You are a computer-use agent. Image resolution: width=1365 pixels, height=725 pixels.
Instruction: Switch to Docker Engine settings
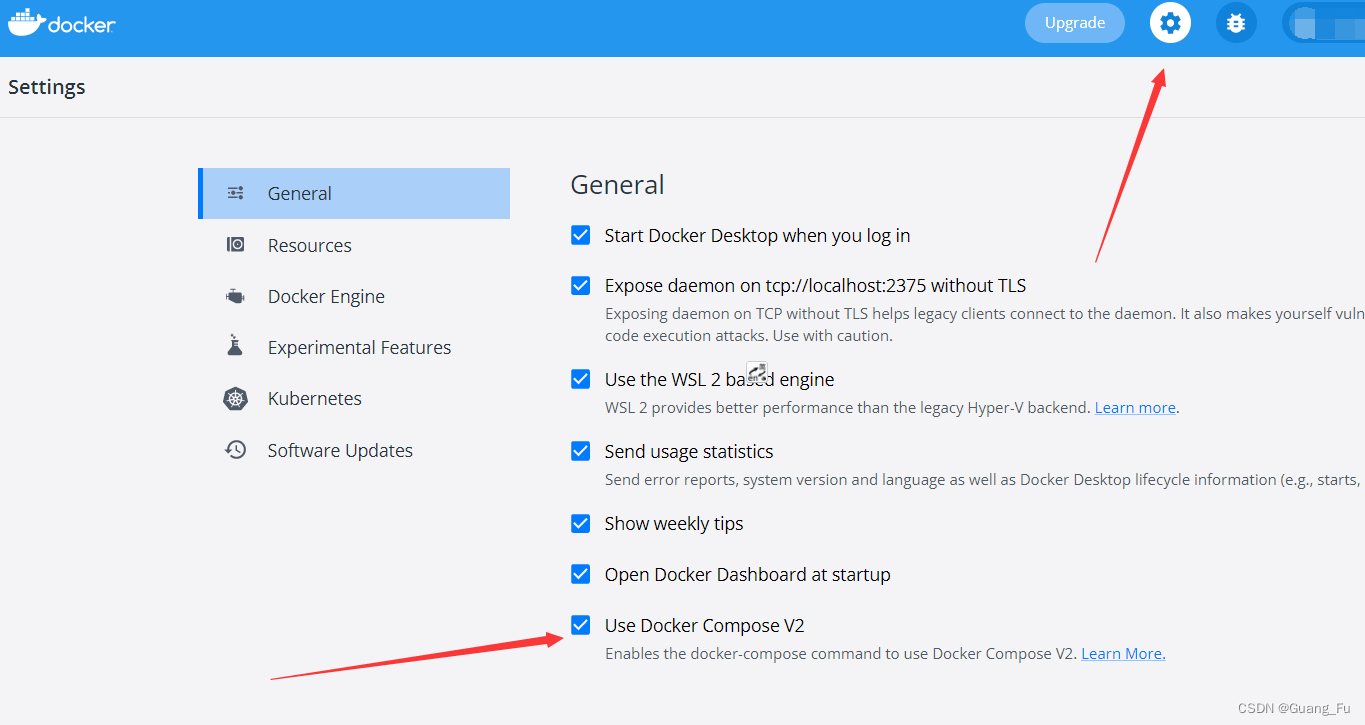coord(354,296)
